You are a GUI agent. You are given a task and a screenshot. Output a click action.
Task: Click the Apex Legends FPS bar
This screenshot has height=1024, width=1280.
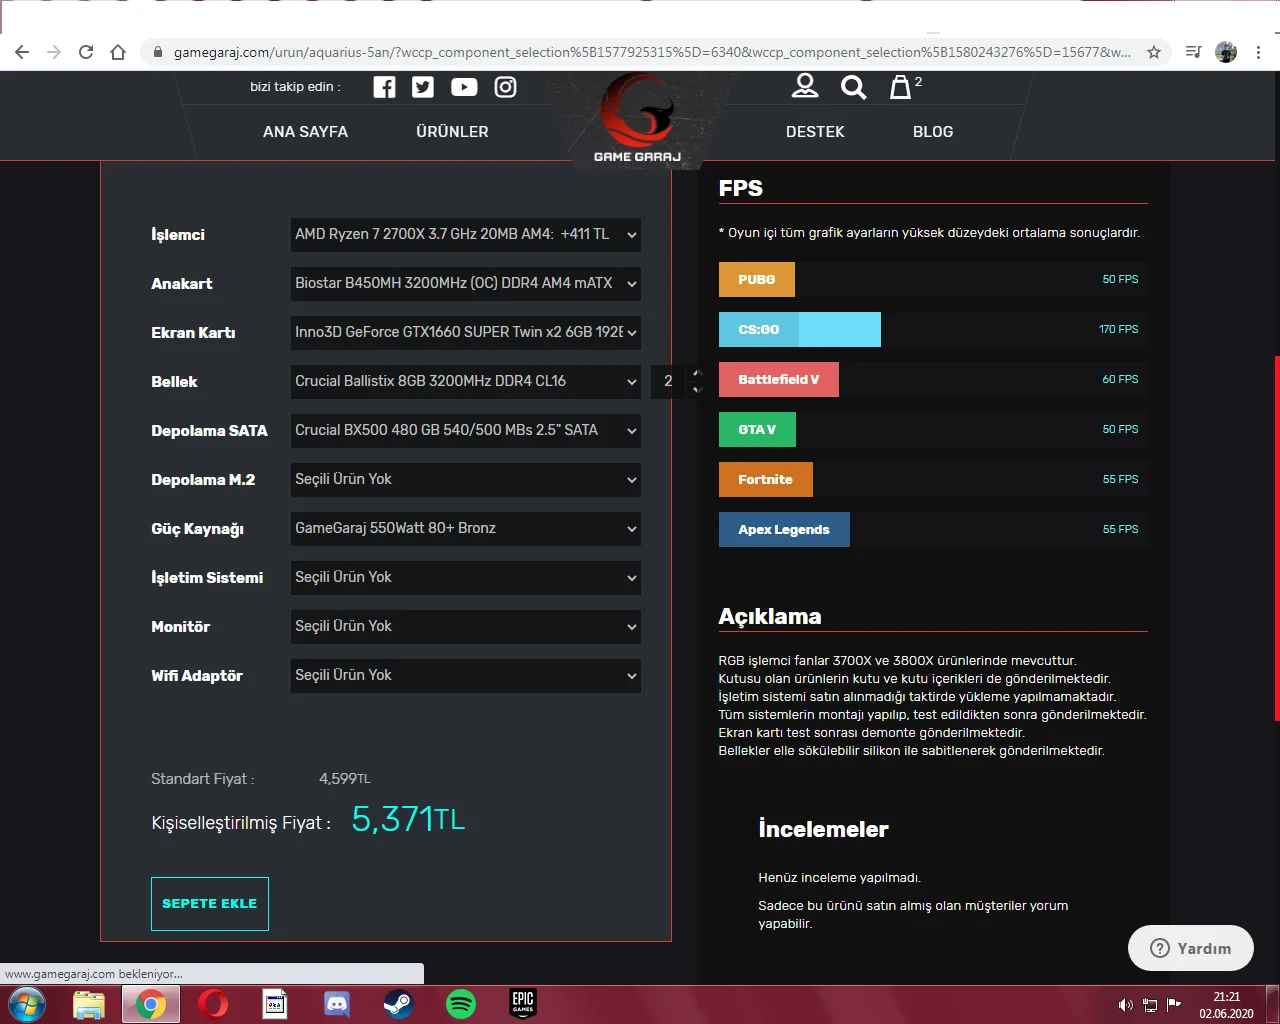tap(784, 530)
